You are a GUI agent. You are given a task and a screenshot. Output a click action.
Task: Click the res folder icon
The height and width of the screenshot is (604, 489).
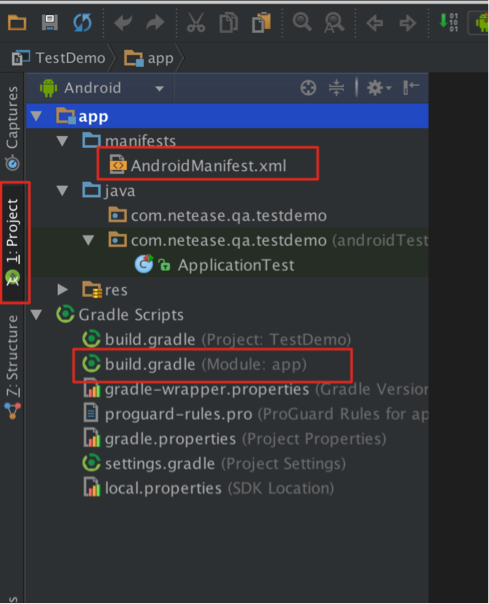[92, 290]
